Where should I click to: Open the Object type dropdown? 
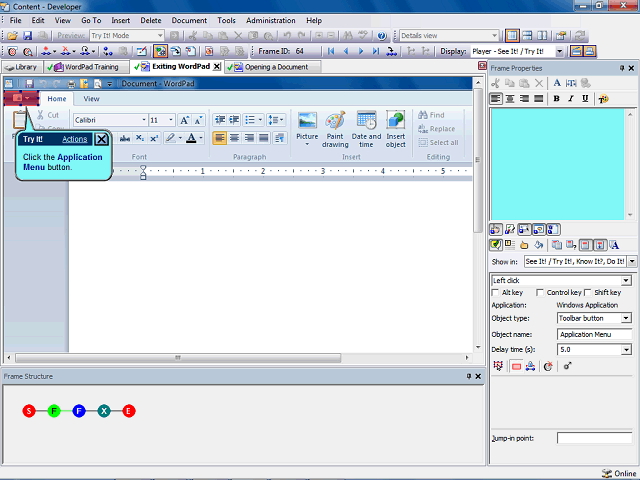(x=626, y=318)
